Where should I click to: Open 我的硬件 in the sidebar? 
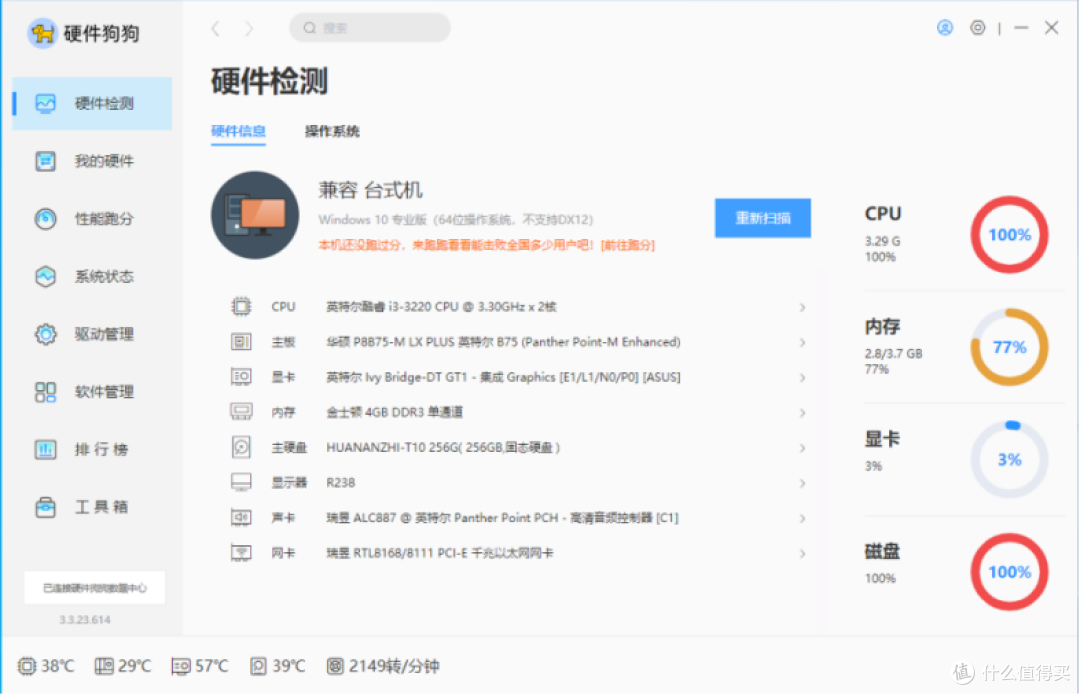tap(92, 161)
